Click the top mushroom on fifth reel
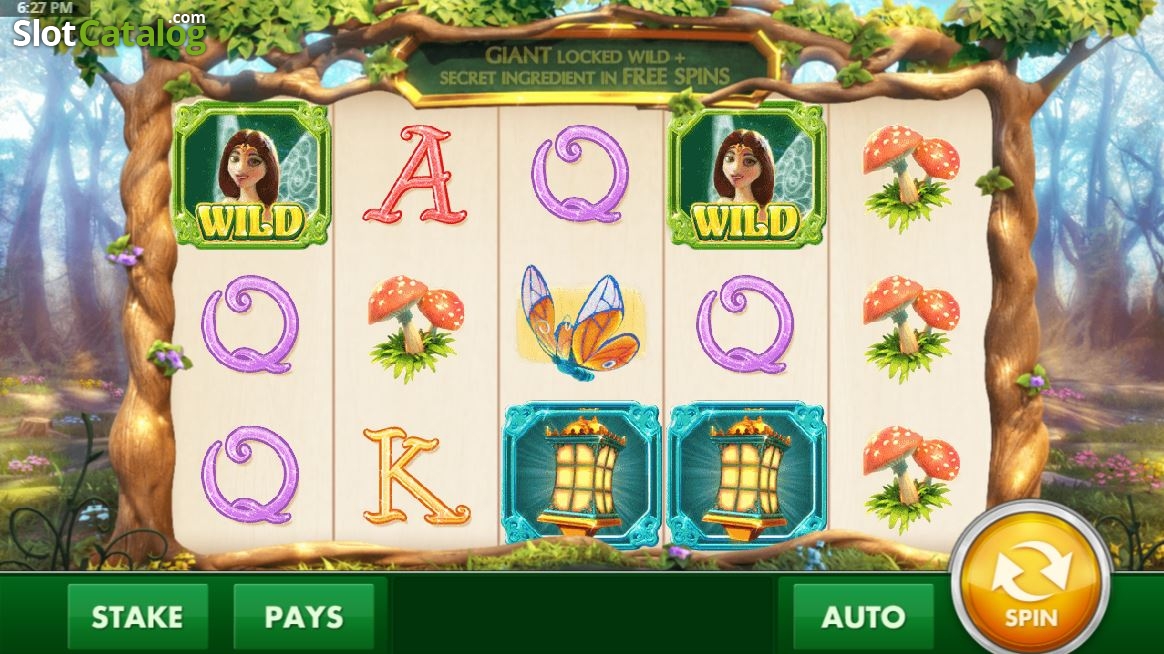 click(911, 177)
